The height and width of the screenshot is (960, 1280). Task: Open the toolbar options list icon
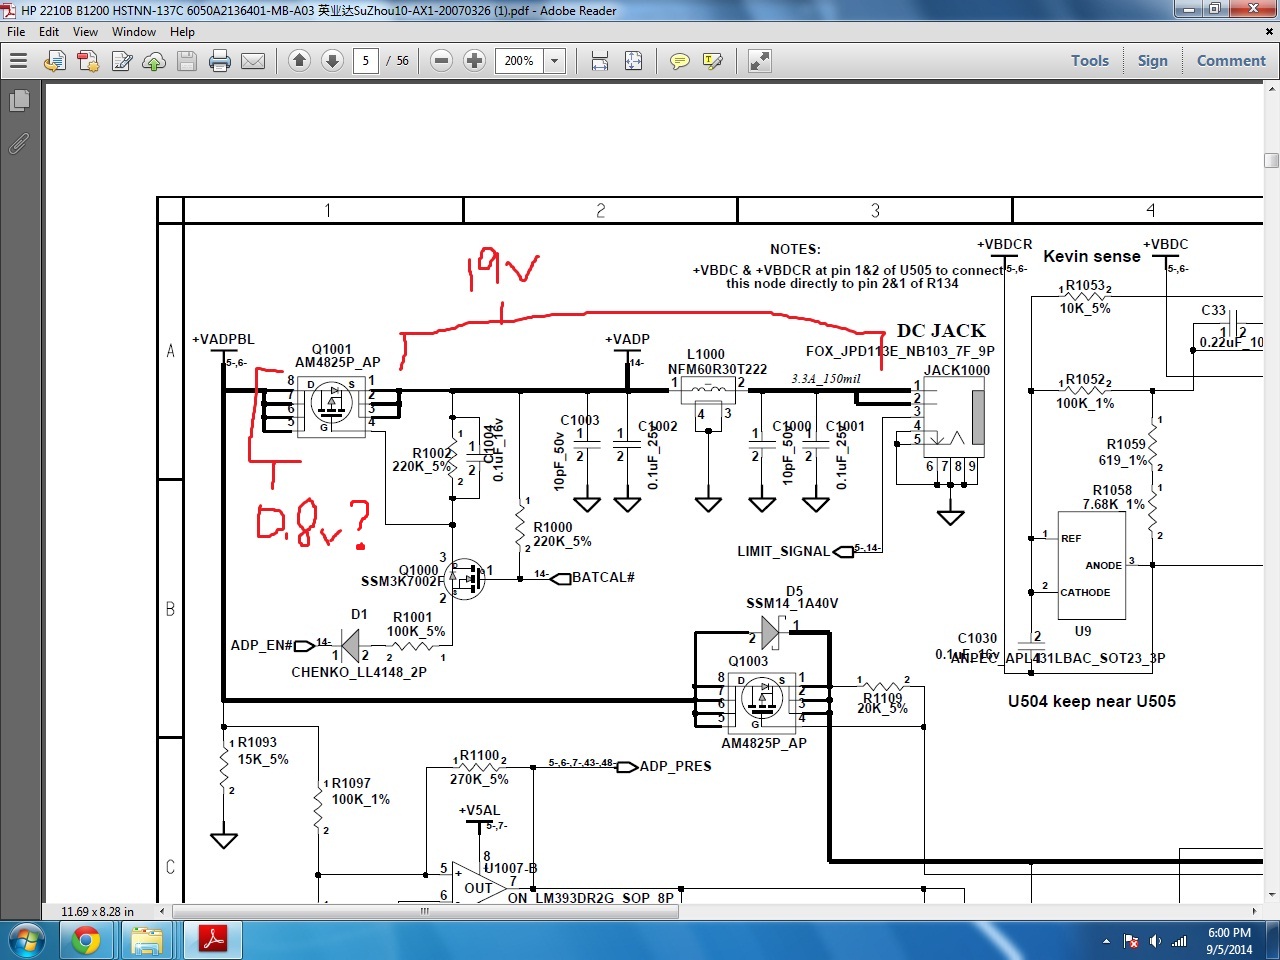(x=18, y=61)
